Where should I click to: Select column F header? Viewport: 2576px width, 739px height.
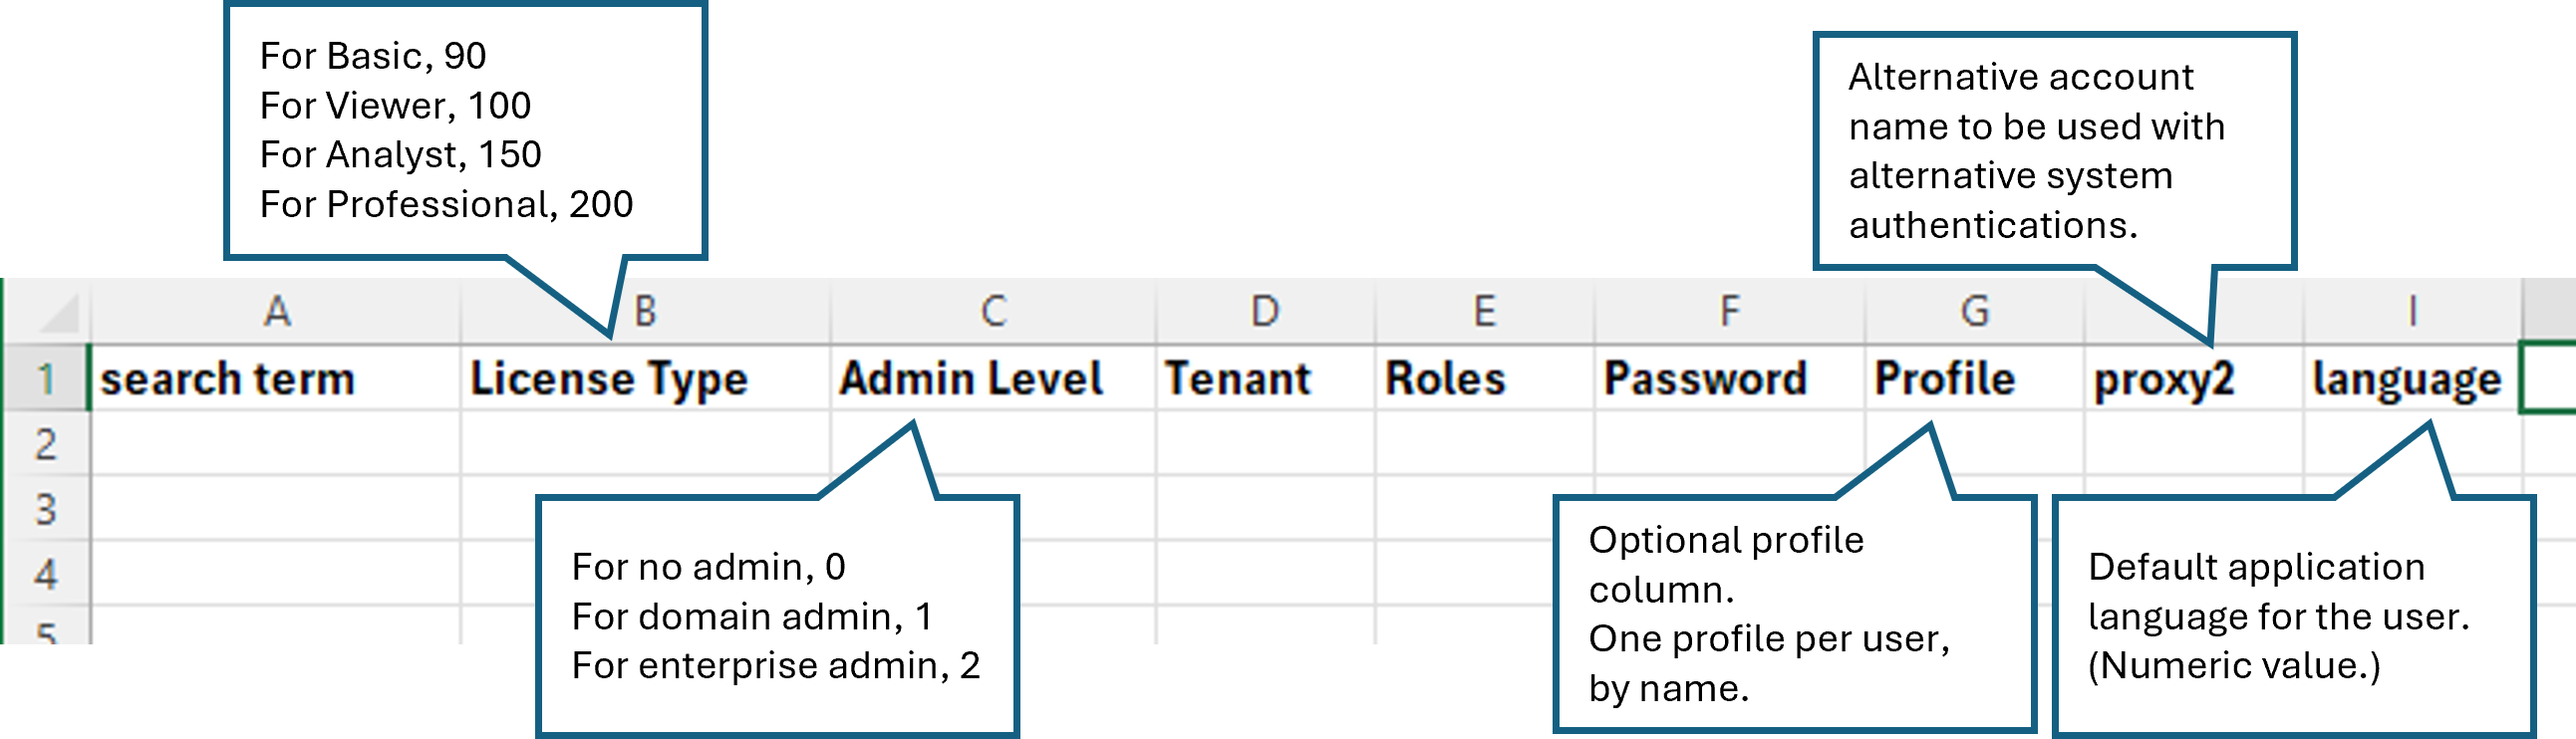(1729, 312)
